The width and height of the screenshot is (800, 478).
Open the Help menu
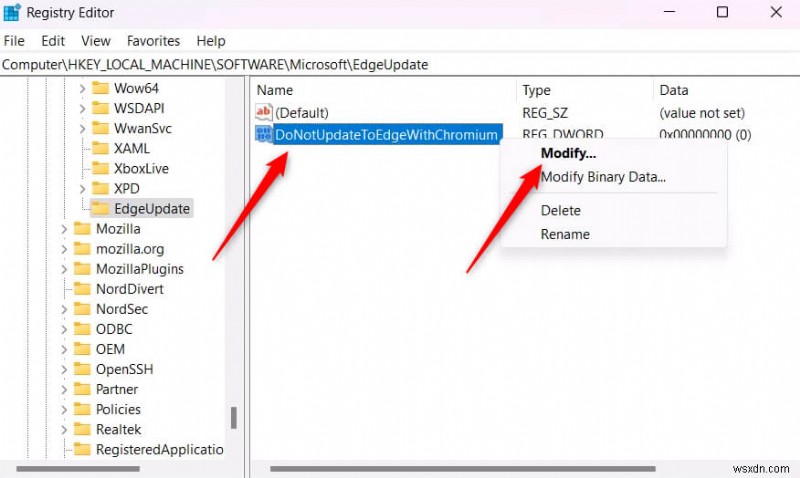coord(211,41)
